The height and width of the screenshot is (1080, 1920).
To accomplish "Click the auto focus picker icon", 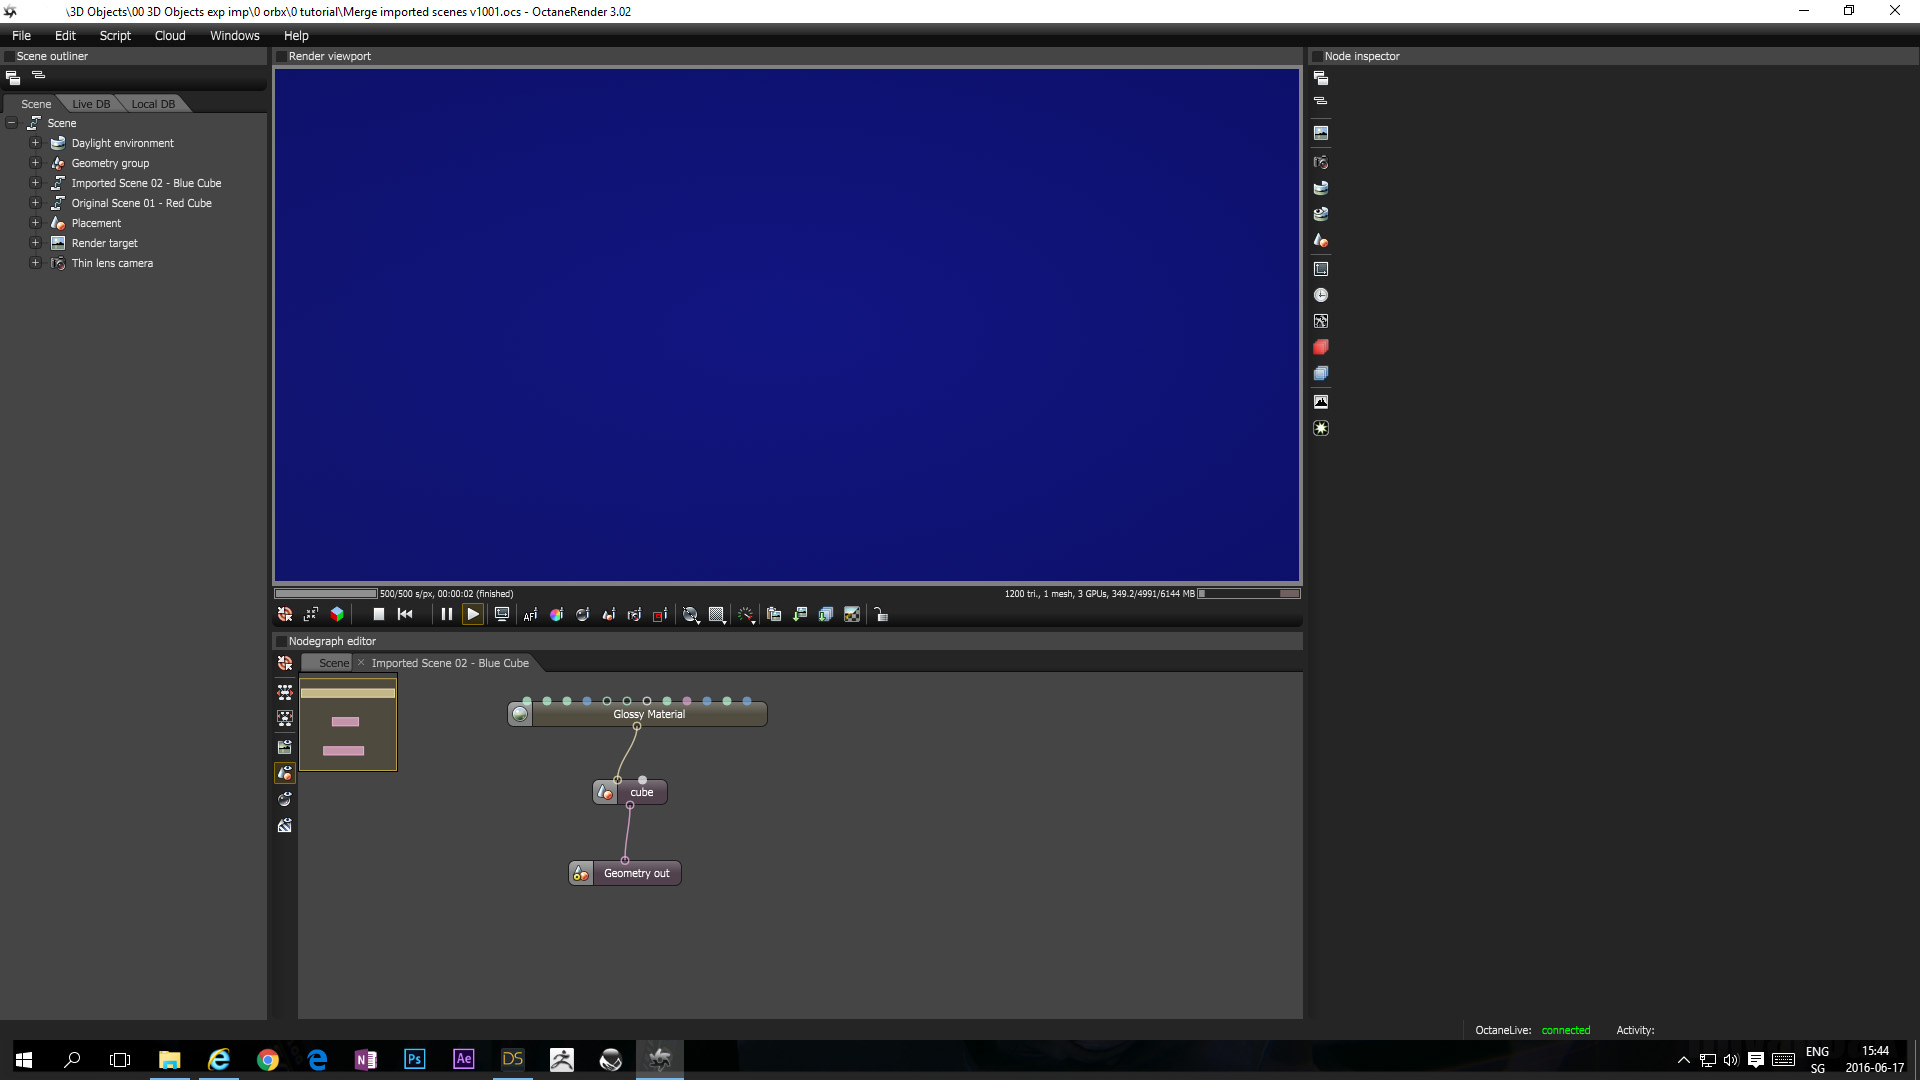I will (x=530, y=615).
